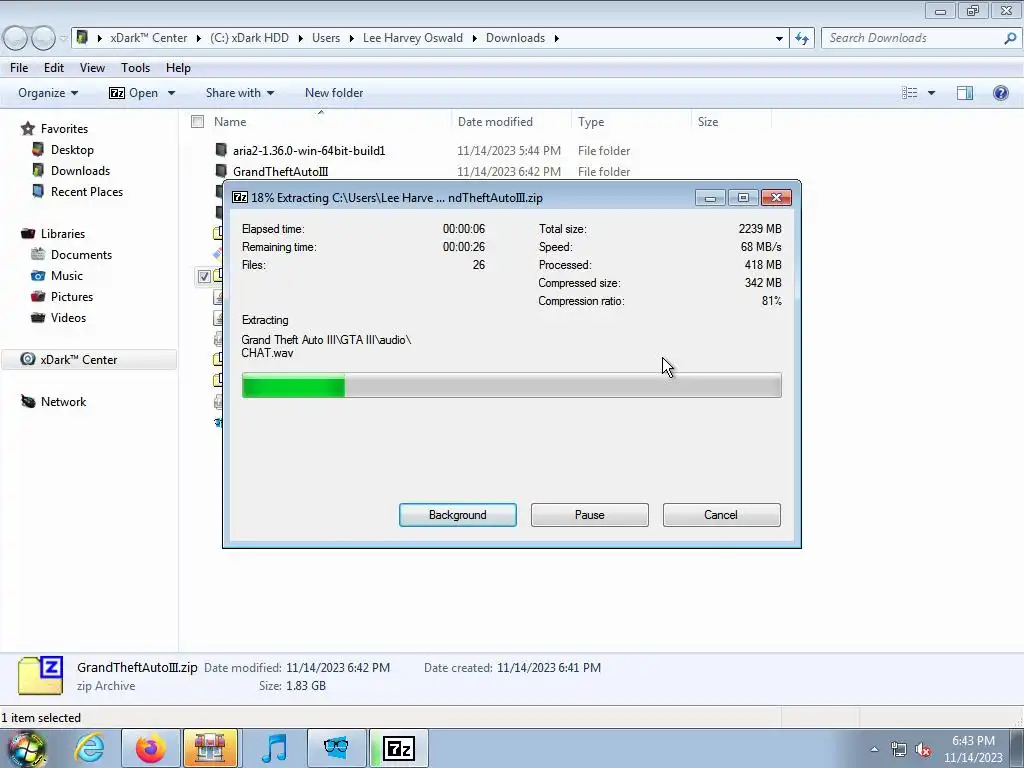Open the music note app on taskbar
The image size is (1024, 768).
click(274, 748)
